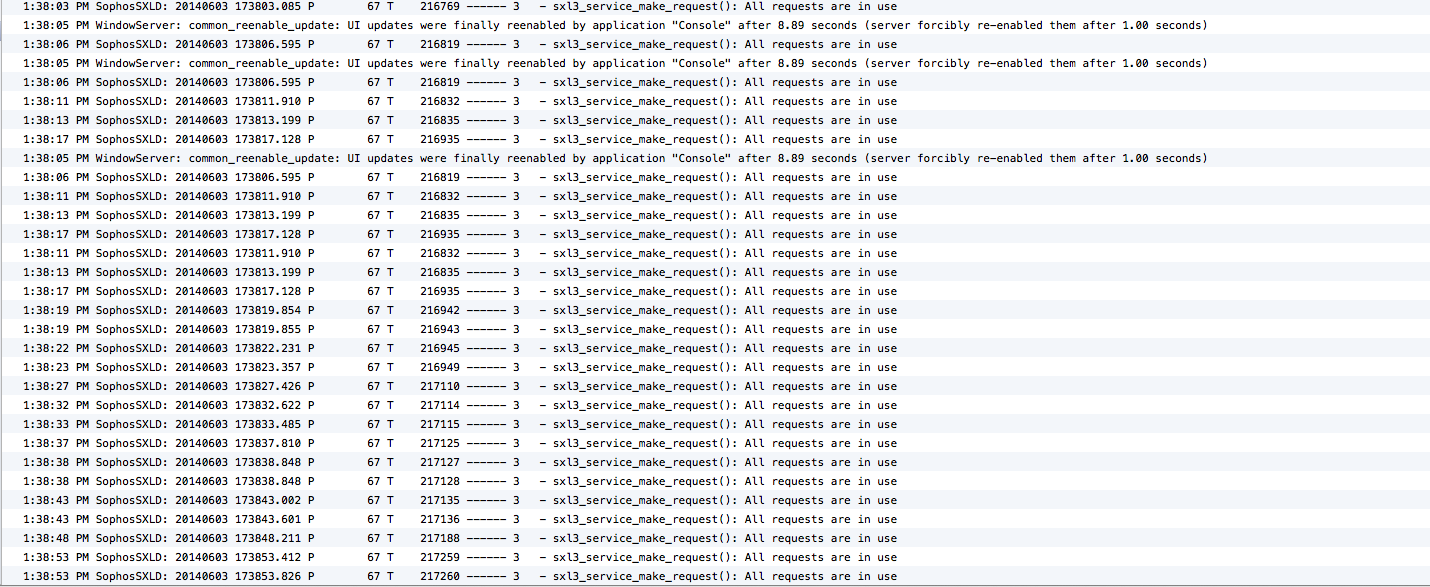Select the log row with sequence 216949
The width and height of the screenshot is (1430, 587).
tap(715, 367)
